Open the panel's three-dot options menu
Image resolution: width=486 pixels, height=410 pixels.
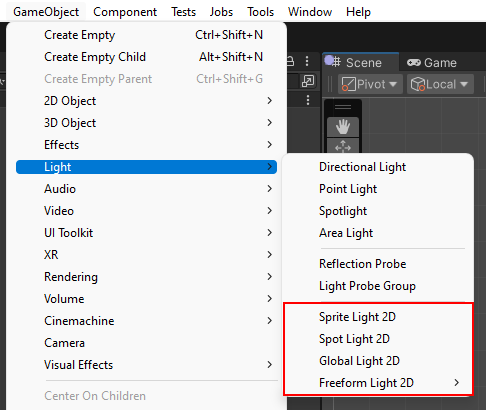(307, 61)
